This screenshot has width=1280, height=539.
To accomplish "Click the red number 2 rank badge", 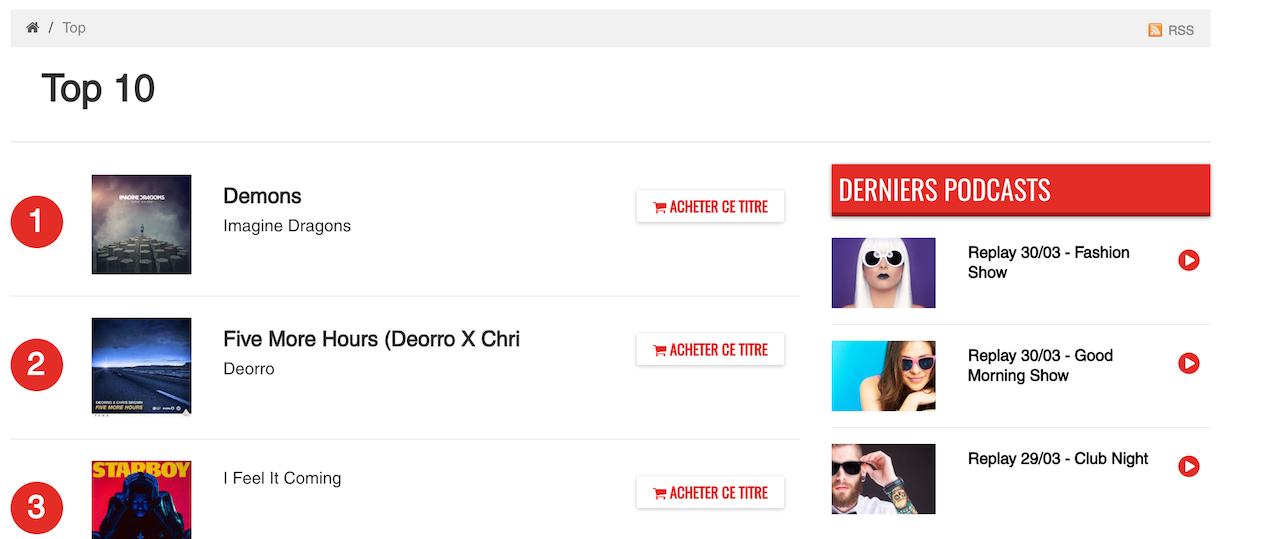I will 37,365.
